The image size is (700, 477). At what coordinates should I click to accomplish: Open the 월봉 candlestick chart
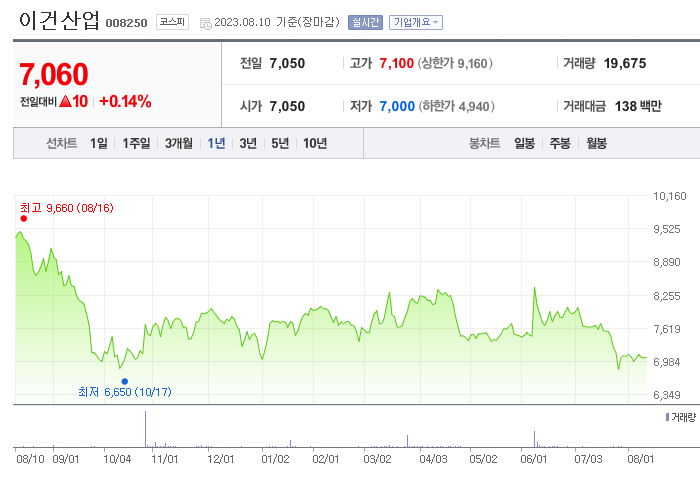(x=596, y=143)
